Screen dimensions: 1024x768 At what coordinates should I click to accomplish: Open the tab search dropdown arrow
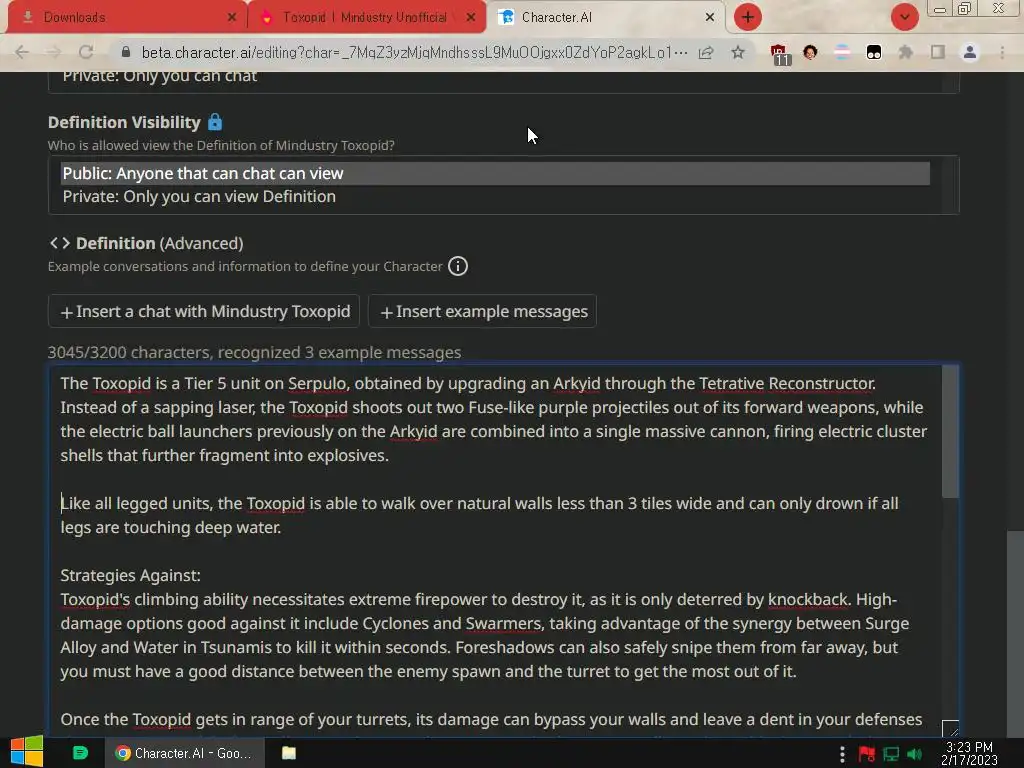pos(904,17)
